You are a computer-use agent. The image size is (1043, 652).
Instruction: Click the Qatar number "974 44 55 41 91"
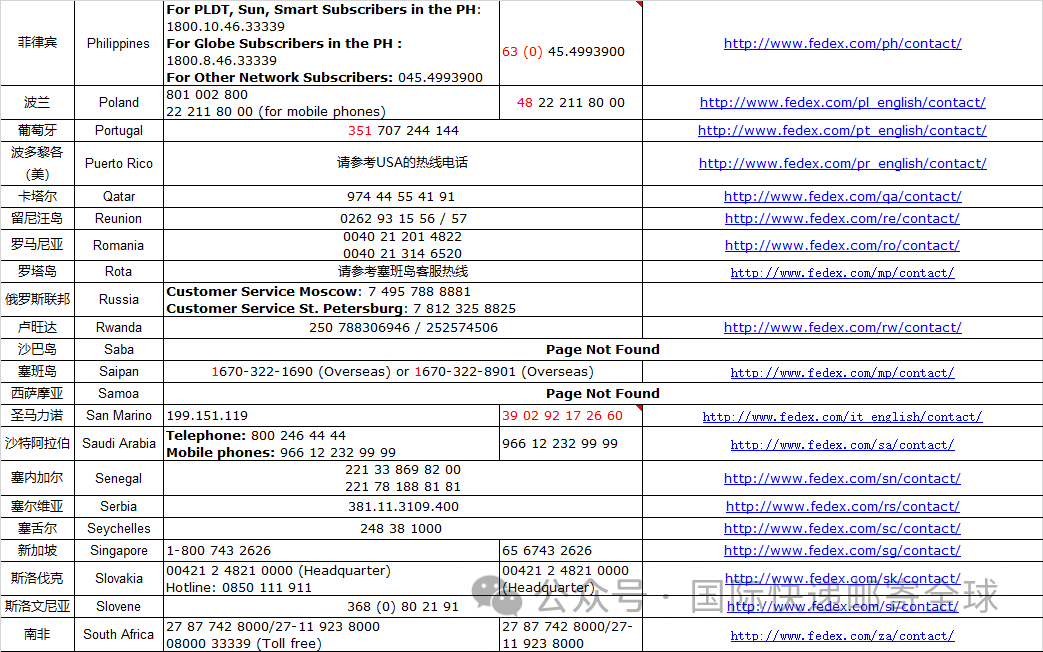point(401,196)
